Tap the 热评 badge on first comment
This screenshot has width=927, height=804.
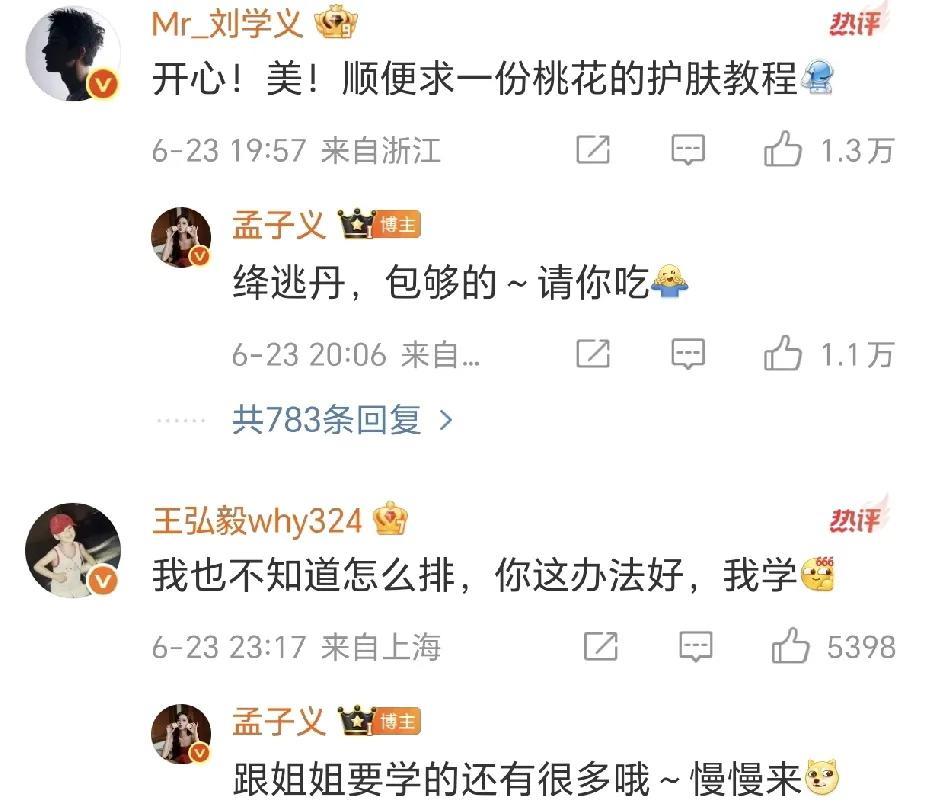(855, 22)
